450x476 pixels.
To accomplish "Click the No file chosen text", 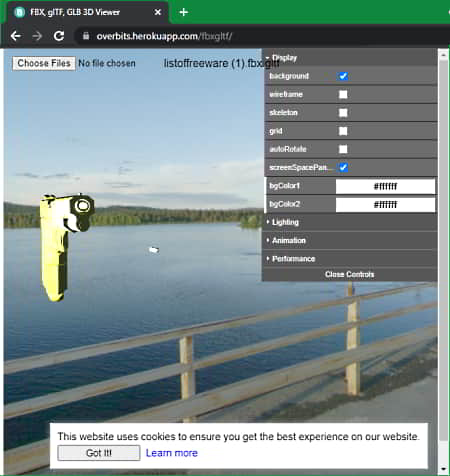I will coord(107,63).
